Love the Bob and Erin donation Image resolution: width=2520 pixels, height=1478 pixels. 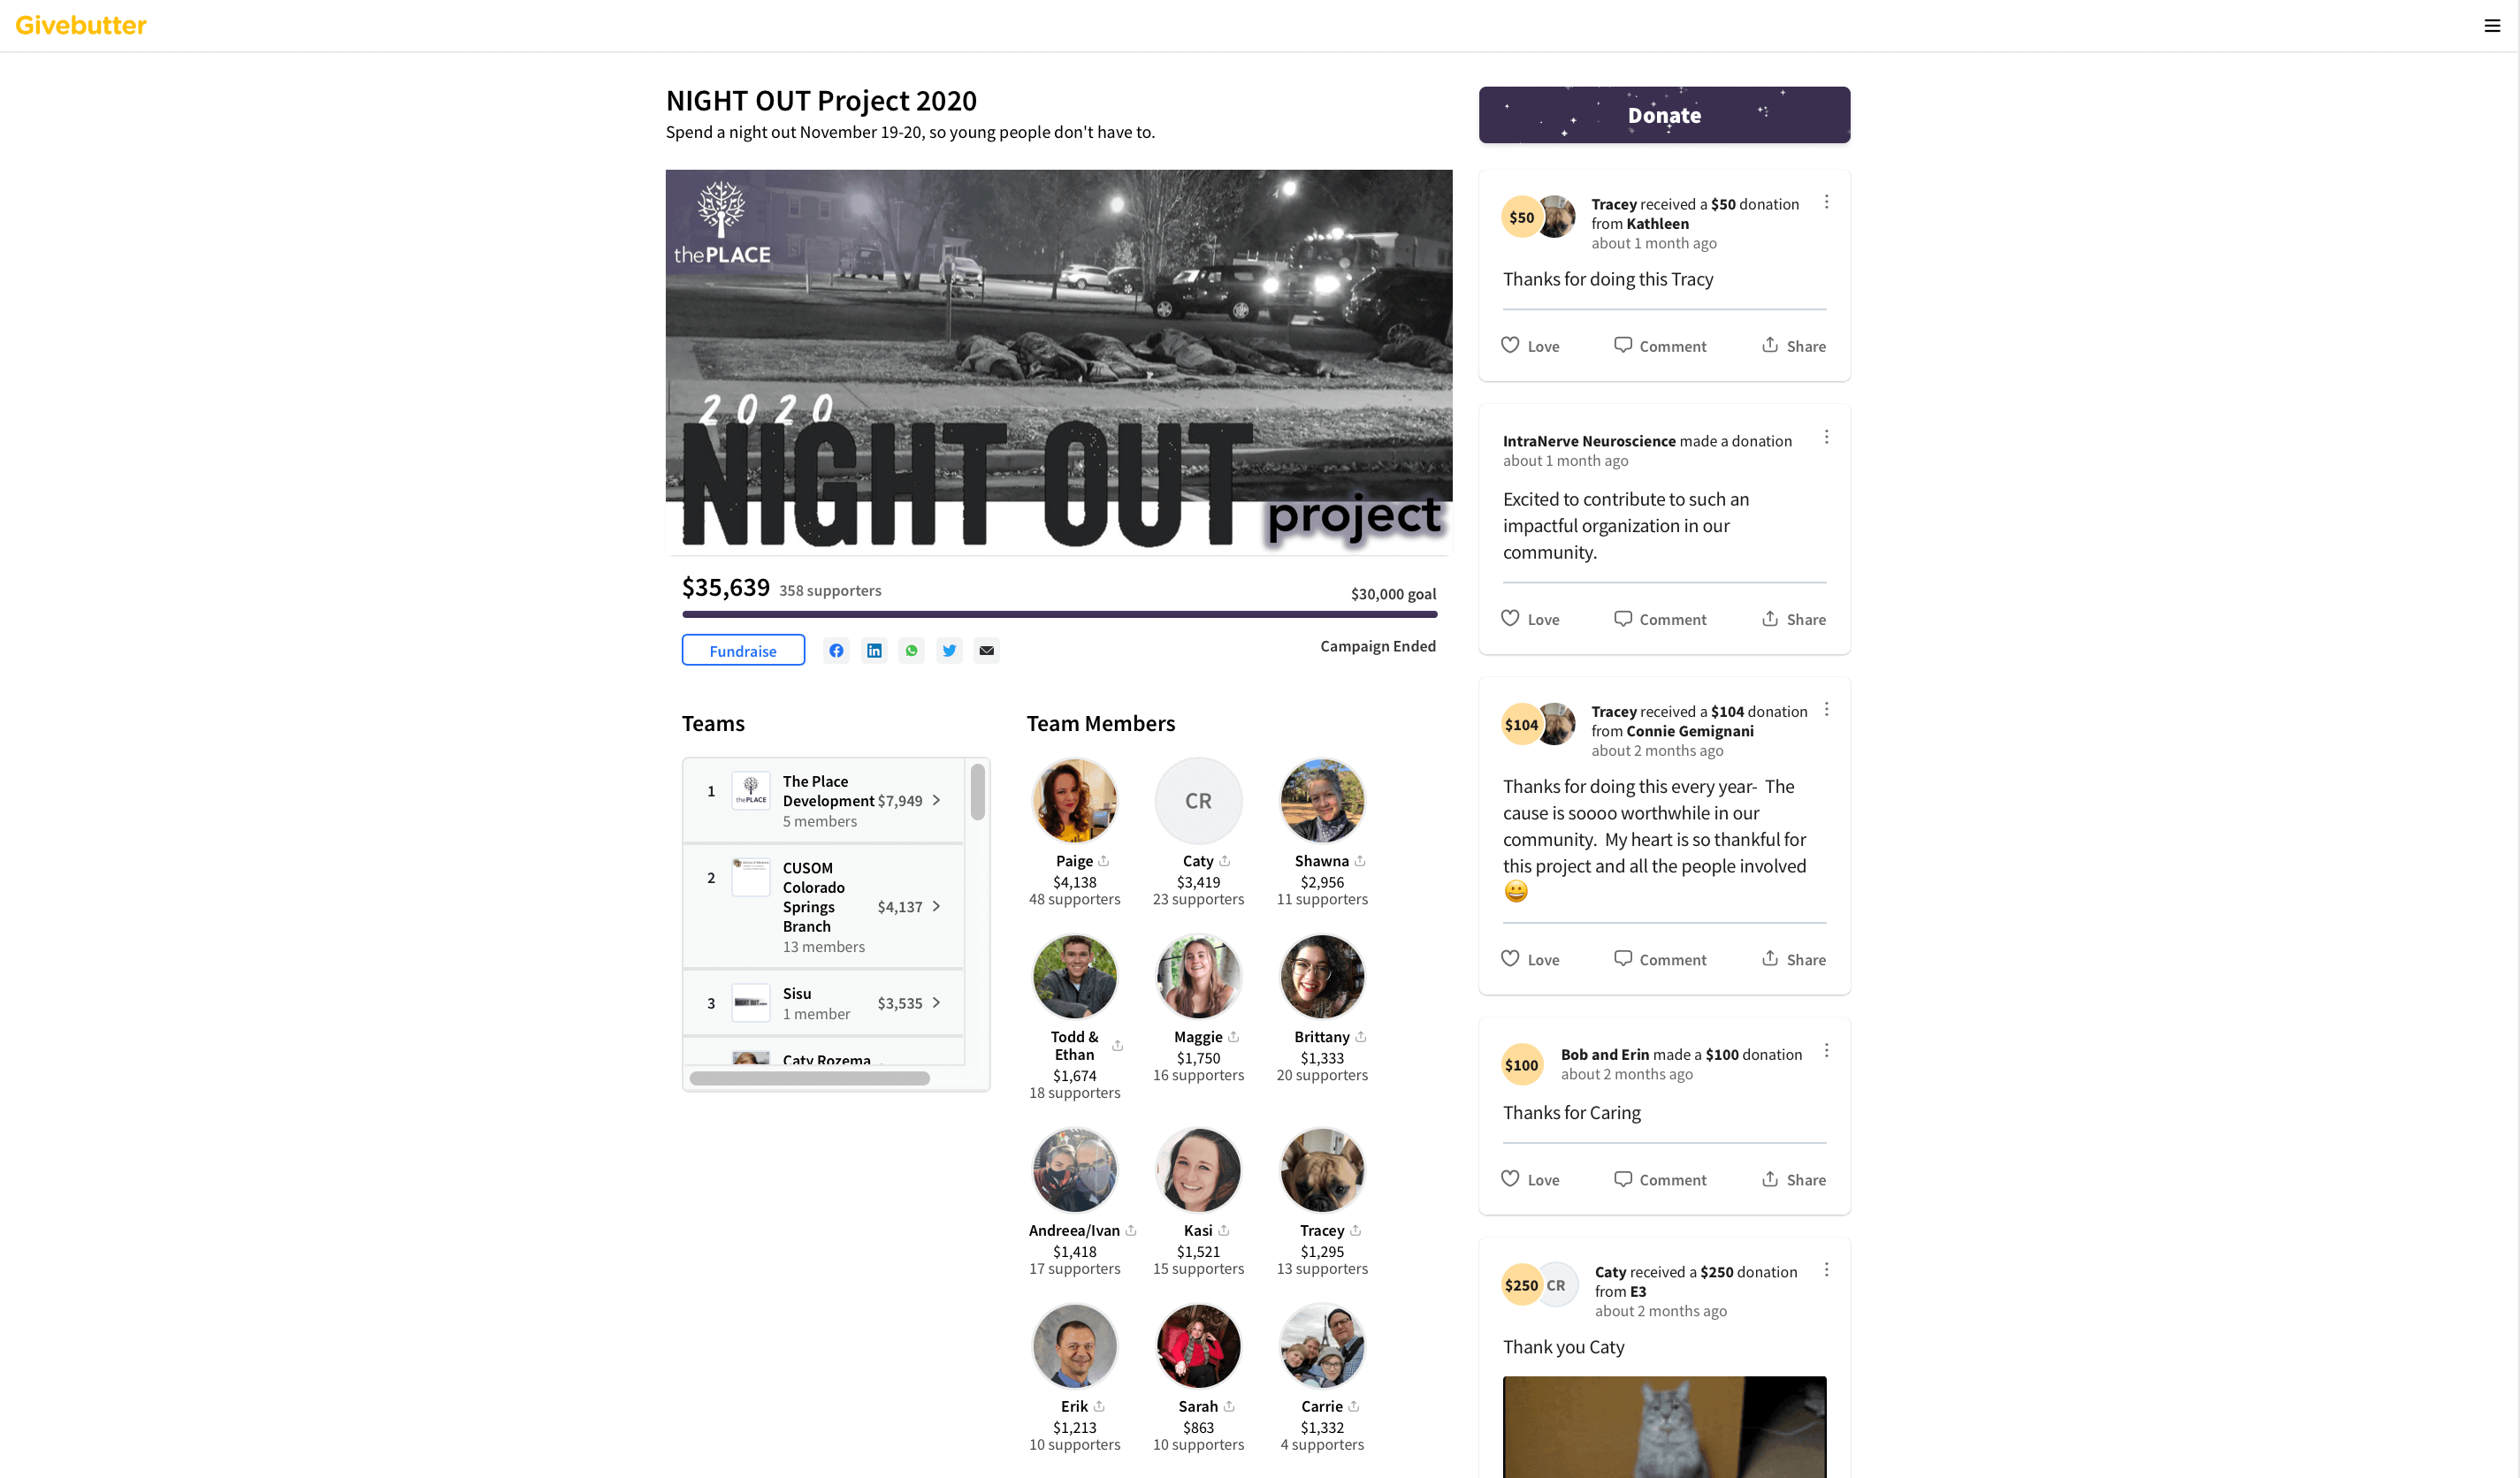[x=1530, y=1180]
